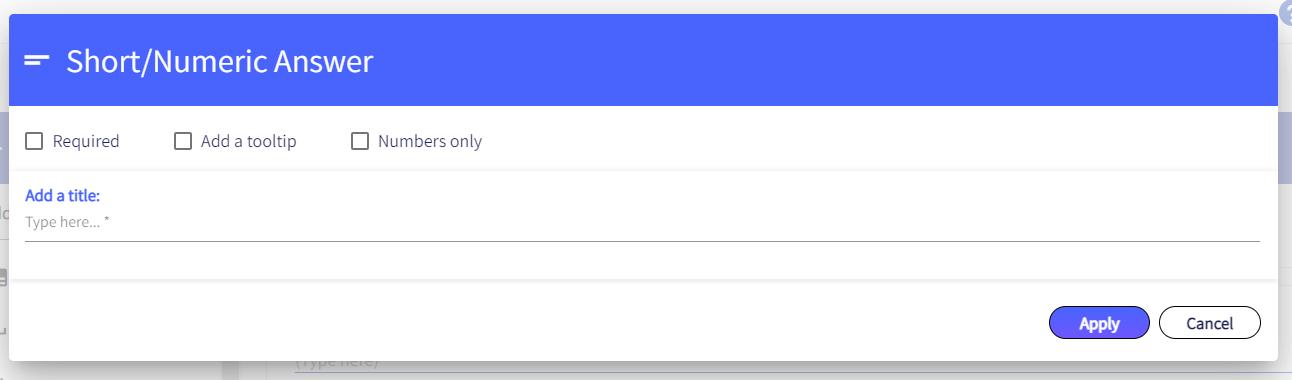
Task: Click the Add a tooltip label
Action: [x=249, y=141]
